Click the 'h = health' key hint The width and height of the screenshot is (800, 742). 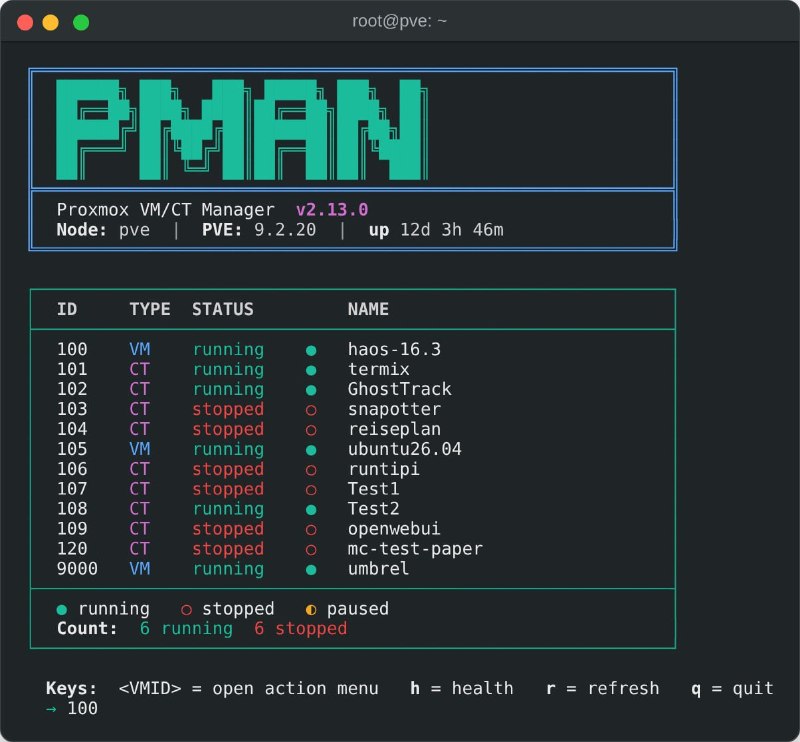coord(462,688)
